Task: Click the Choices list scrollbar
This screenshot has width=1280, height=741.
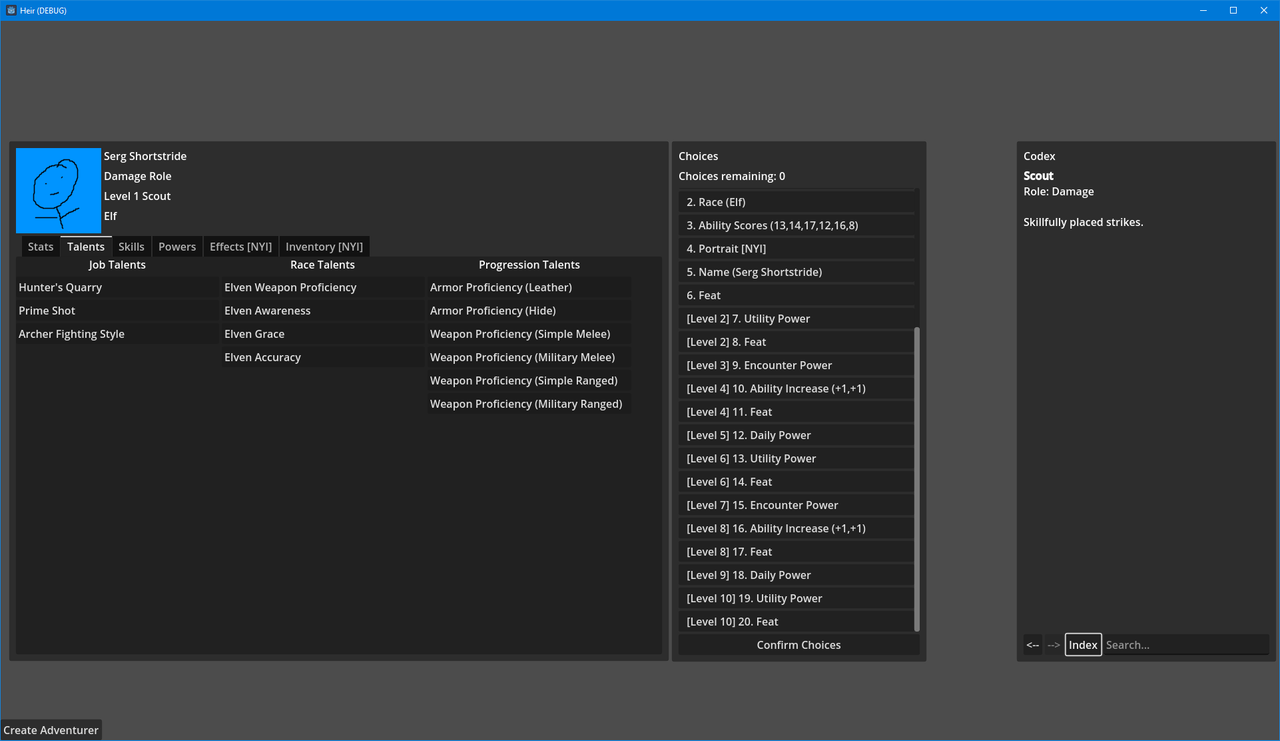Action: (x=917, y=478)
